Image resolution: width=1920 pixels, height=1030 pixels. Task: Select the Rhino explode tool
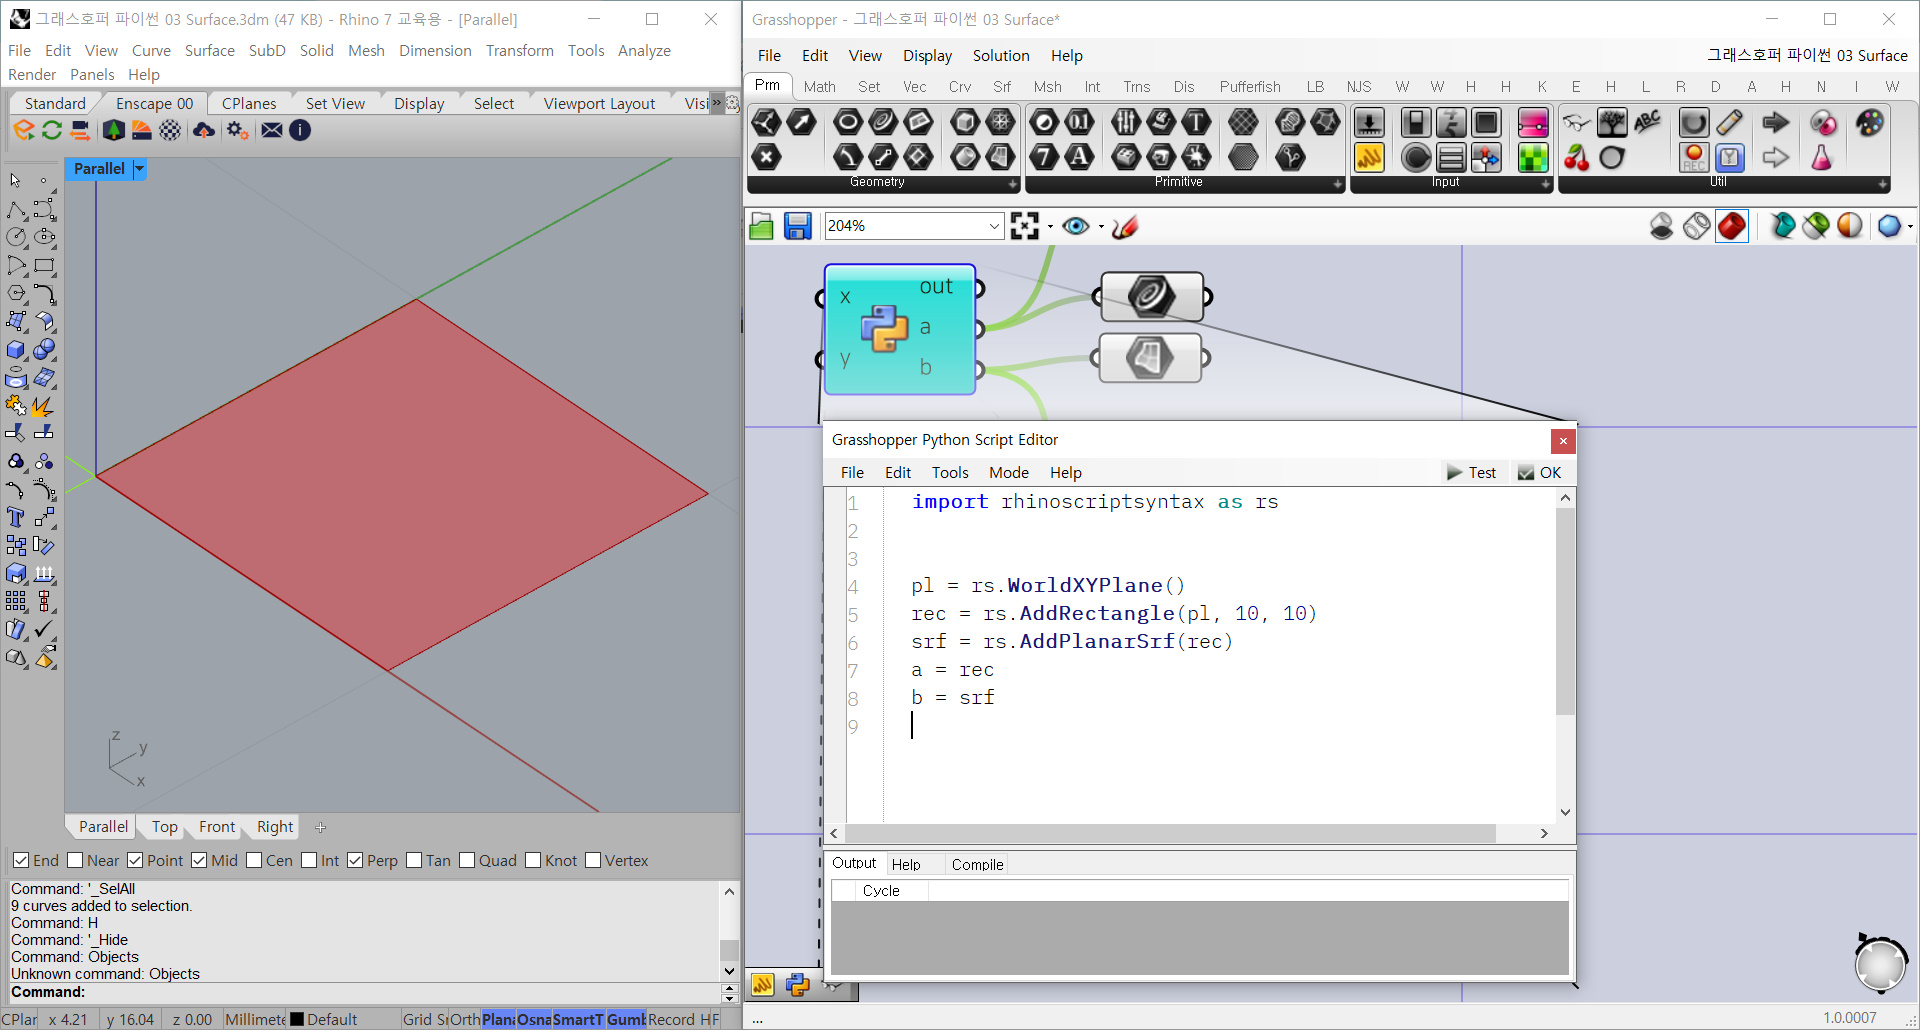click(x=42, y=406)
